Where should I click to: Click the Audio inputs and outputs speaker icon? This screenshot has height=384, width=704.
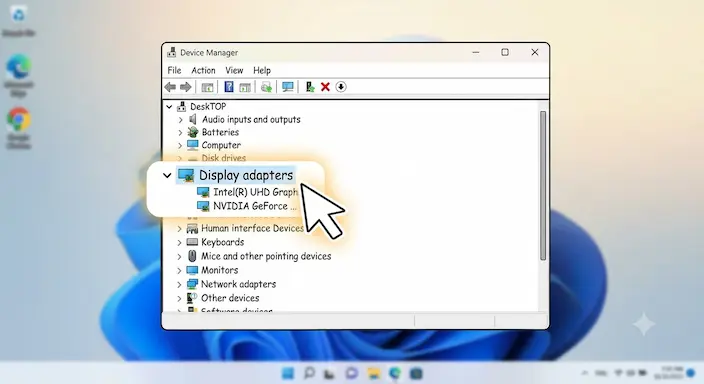[x=193, y=119]
